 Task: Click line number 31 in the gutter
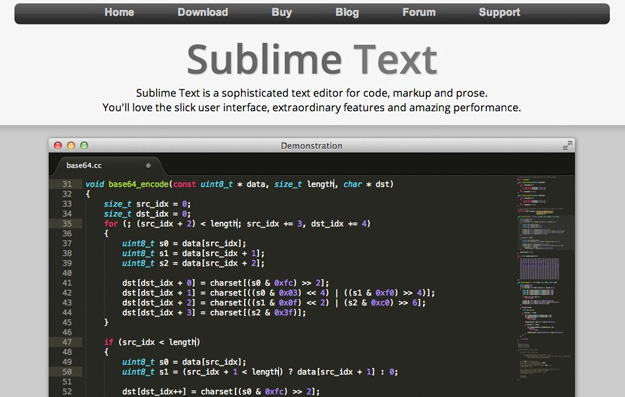click(67, 184)
